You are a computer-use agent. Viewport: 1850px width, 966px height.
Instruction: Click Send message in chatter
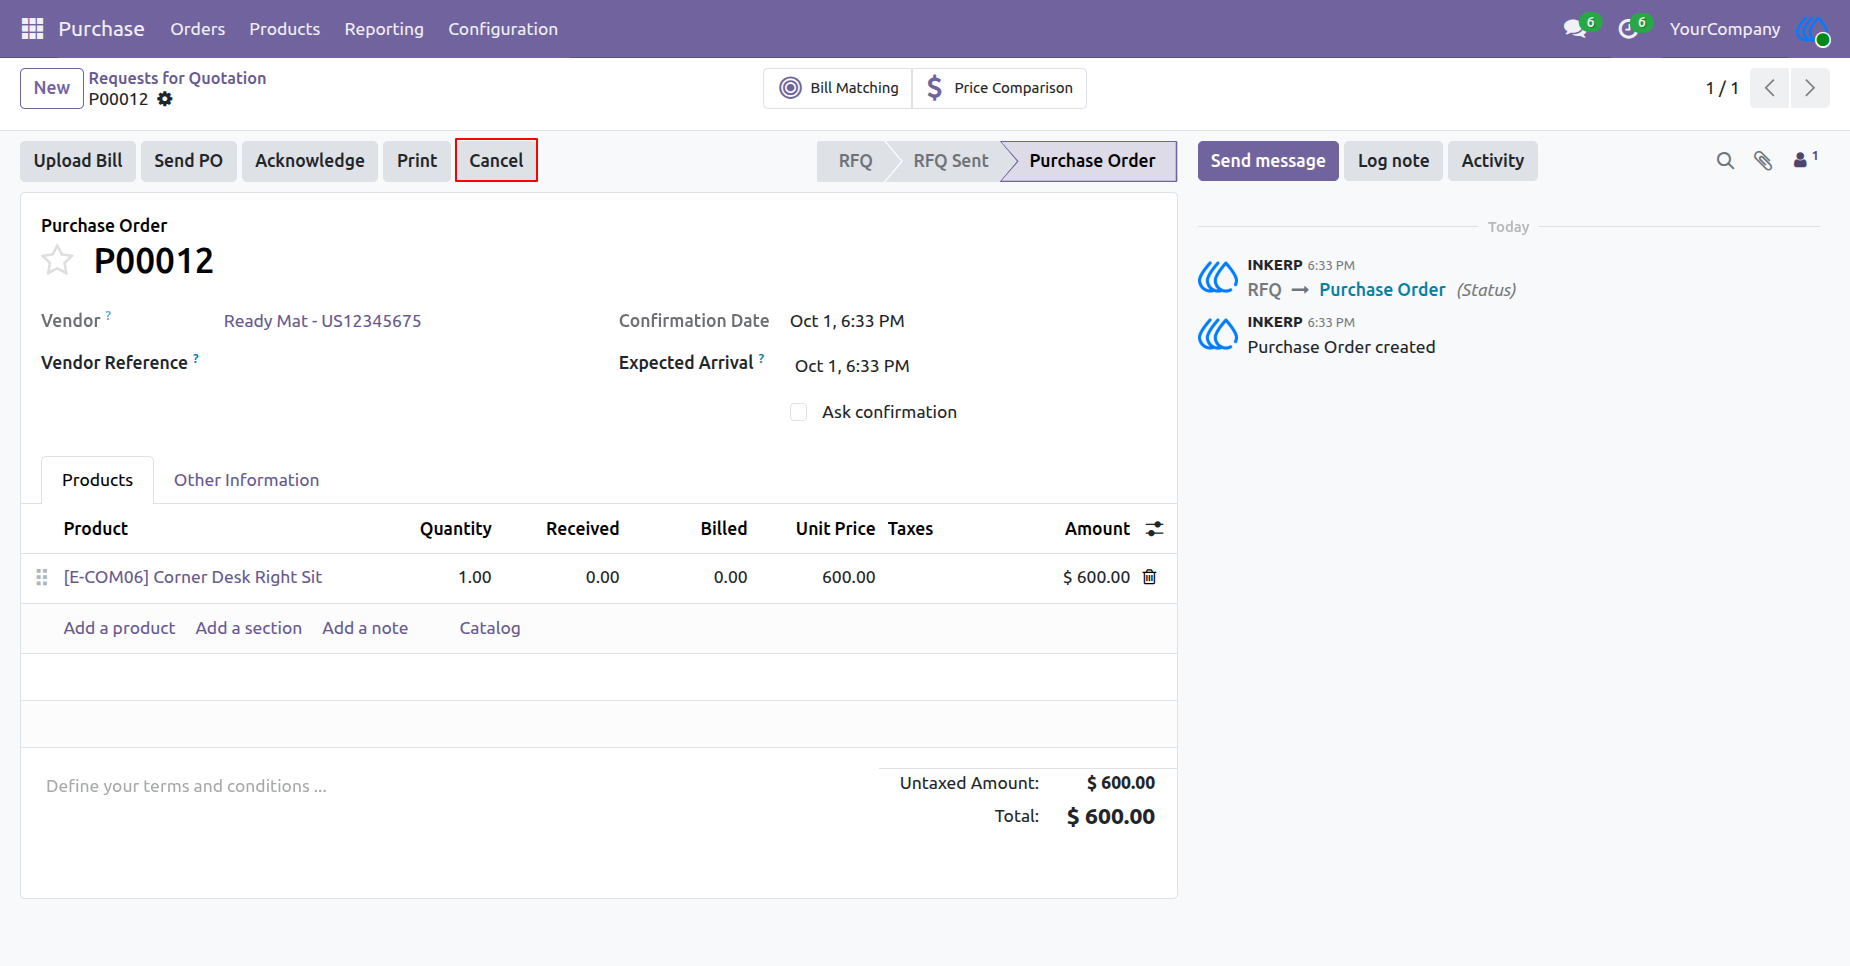[1268, 161]
